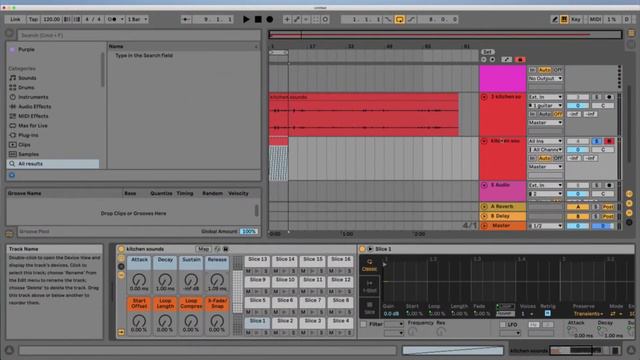Start playback with the Play button

pos(246,19)
